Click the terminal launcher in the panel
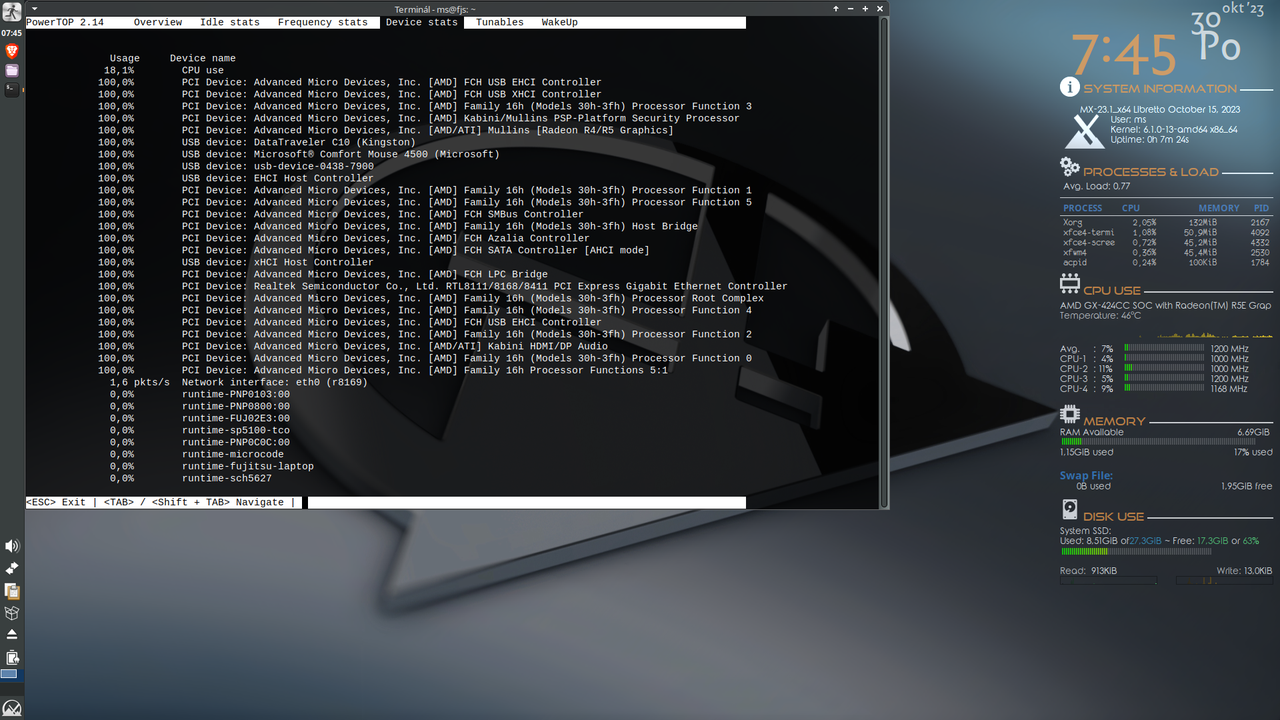 (x=12, y=89)
